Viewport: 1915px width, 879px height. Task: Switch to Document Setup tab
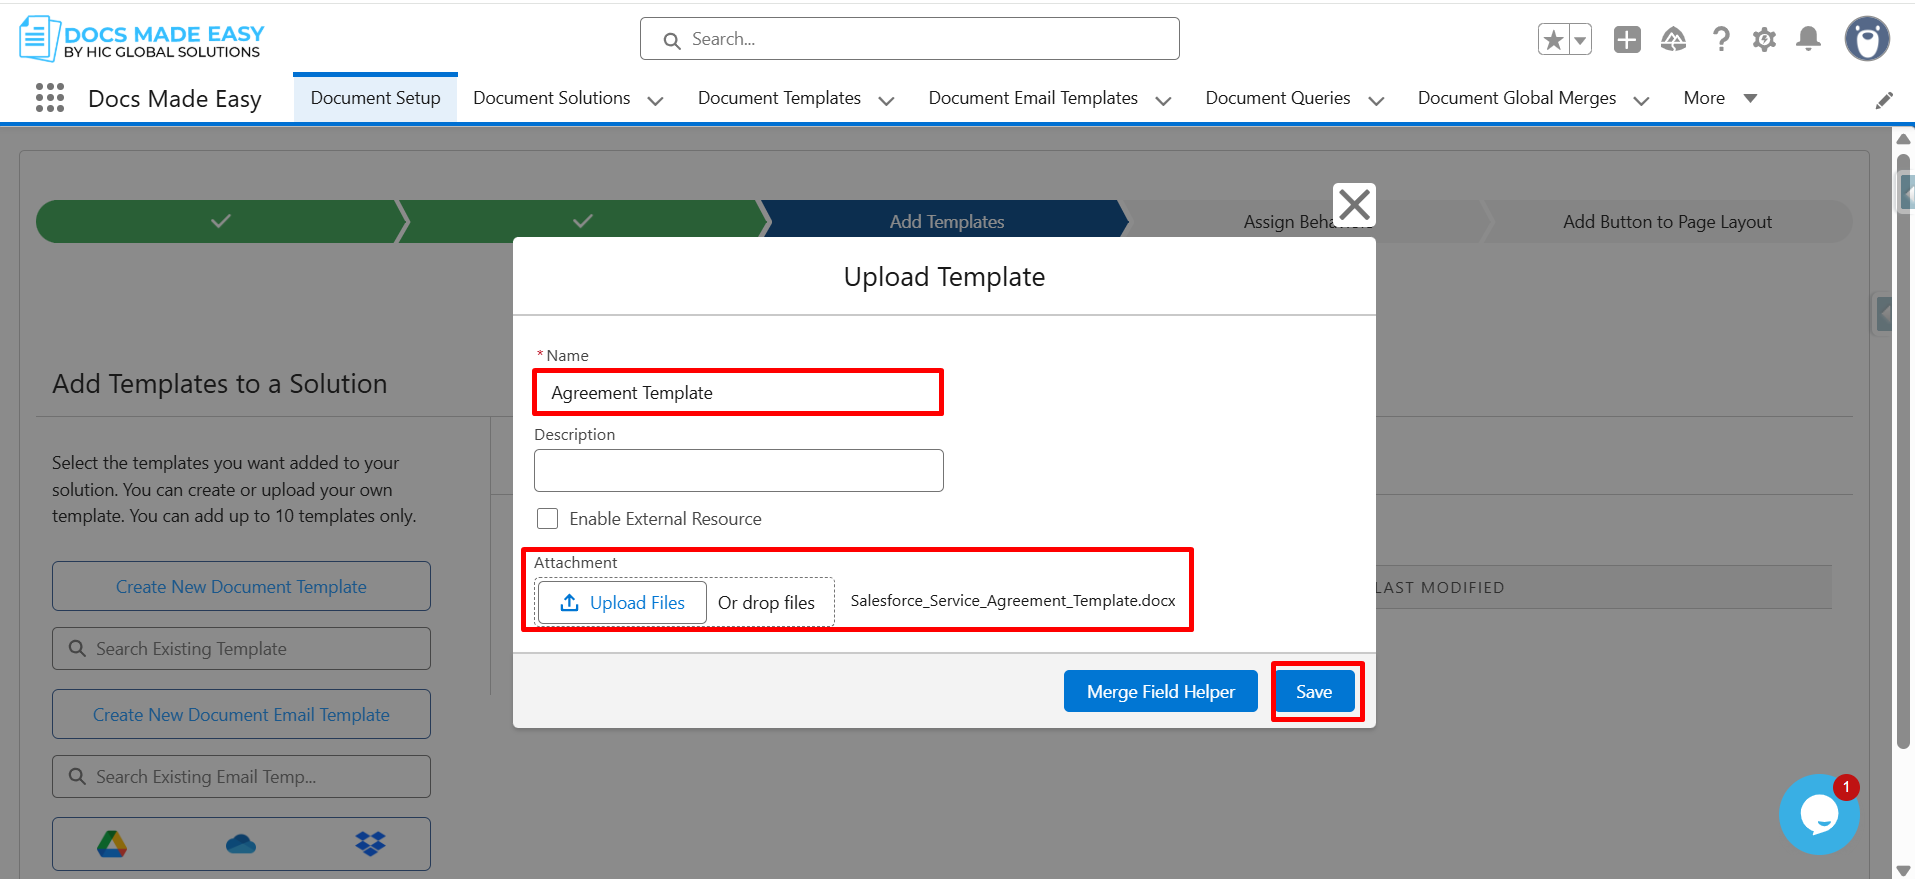click(375, 98)
